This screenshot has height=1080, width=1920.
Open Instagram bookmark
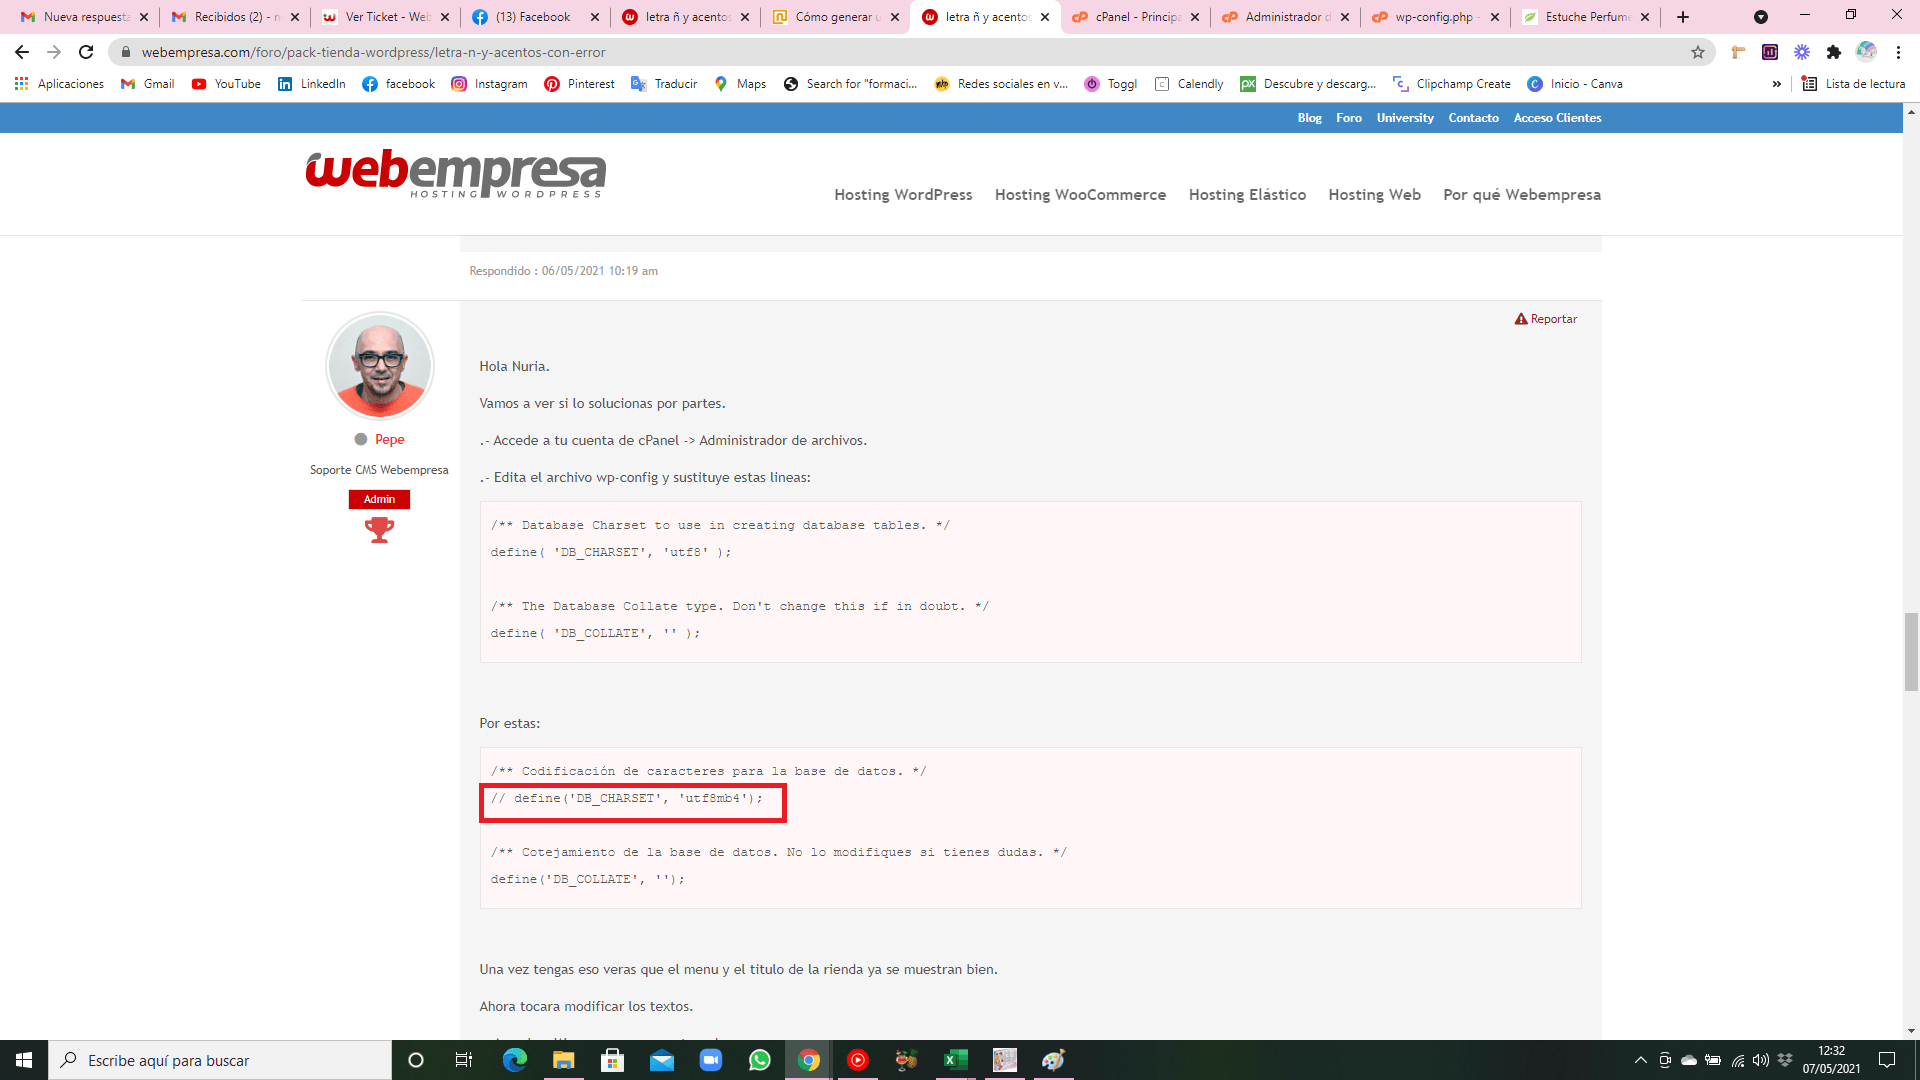point(489,84)
